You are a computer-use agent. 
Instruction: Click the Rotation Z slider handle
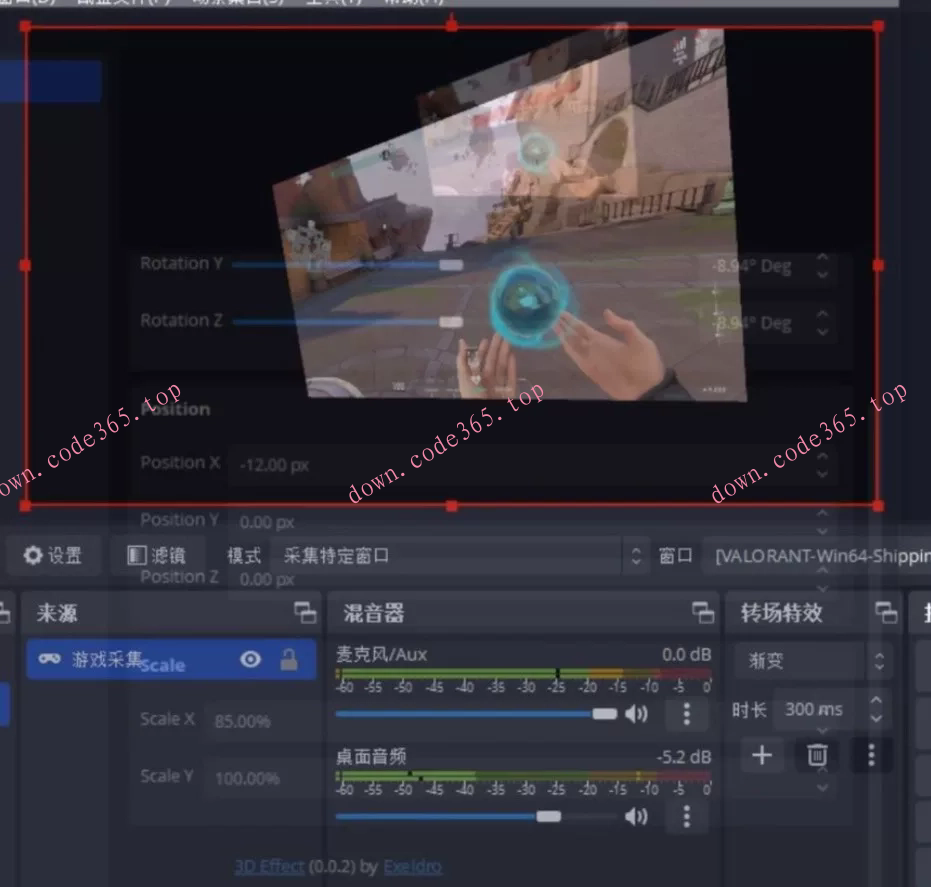point(451,322)
